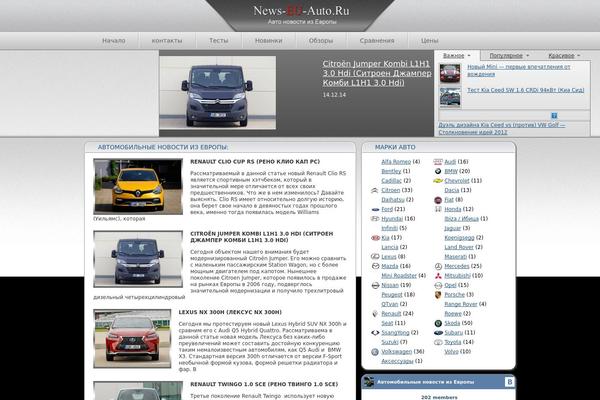This screenshot has width=600, height=400.
Task: Open the Dacia brand link
Action: (x=452, y=190)
